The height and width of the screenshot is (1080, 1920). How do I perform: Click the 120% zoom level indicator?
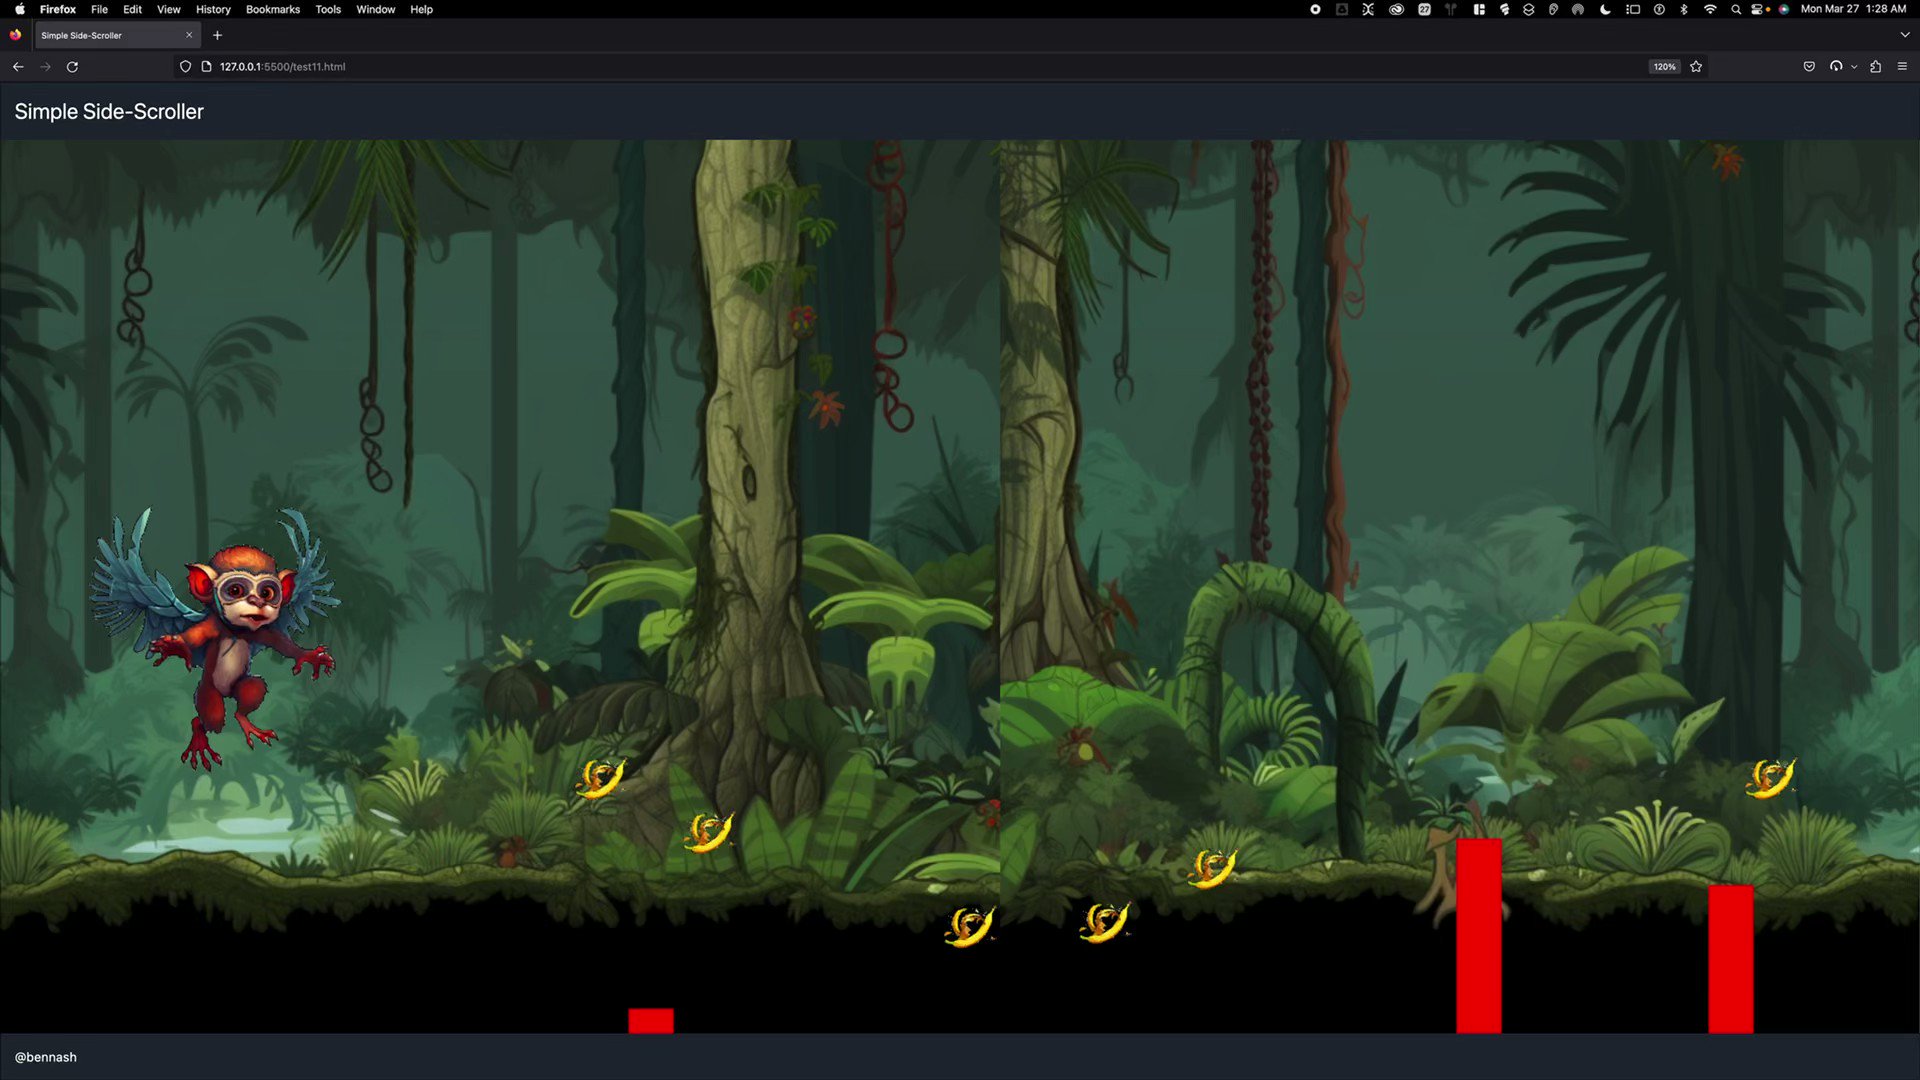tap(1663, 66)
